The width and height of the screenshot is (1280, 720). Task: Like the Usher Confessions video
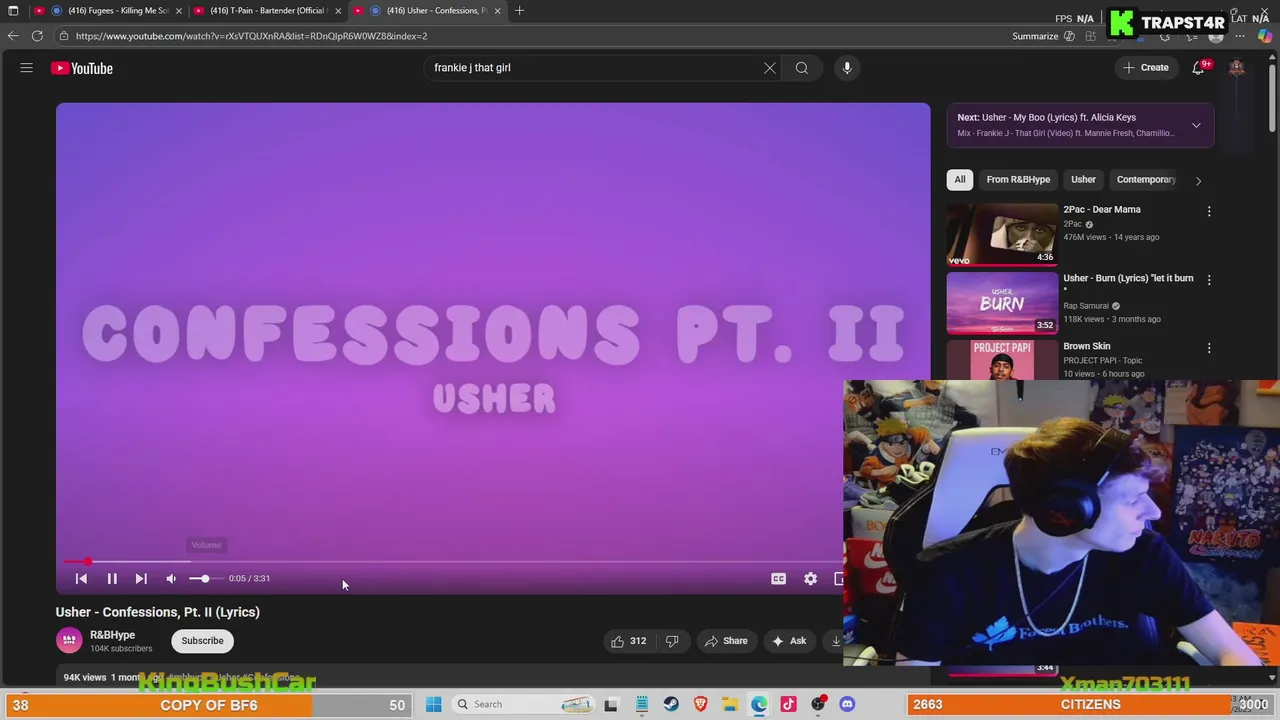(628, 641)
